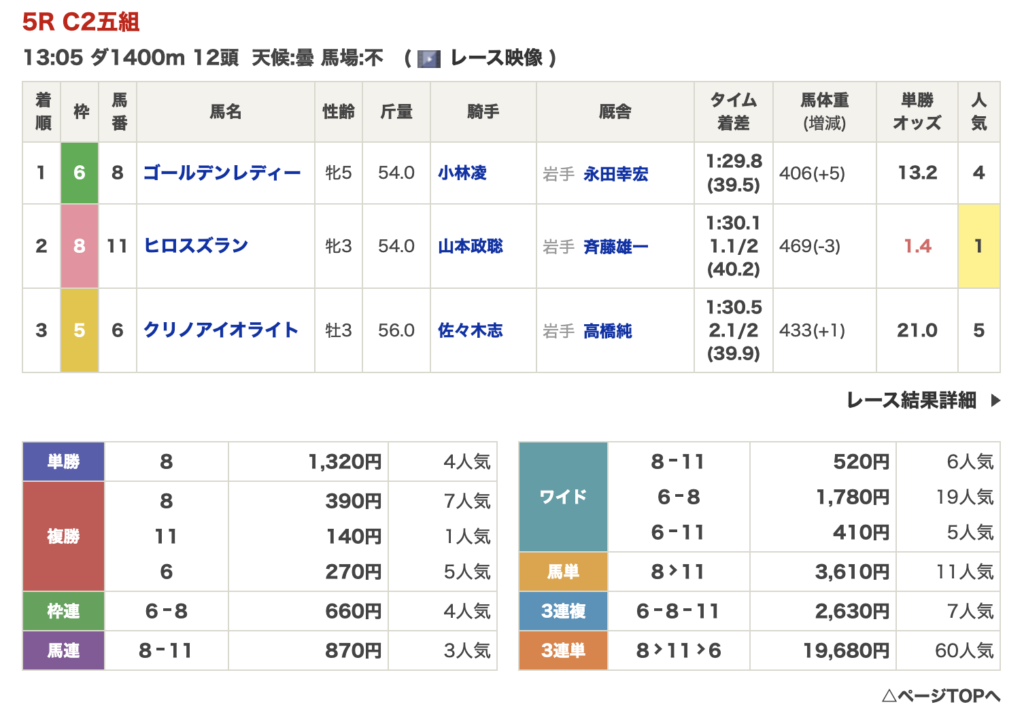This screenshot has width=1024, height=715.
Task: Open trainer 高橋純 page
Action: pyautogui.click(x=607, y=330)
